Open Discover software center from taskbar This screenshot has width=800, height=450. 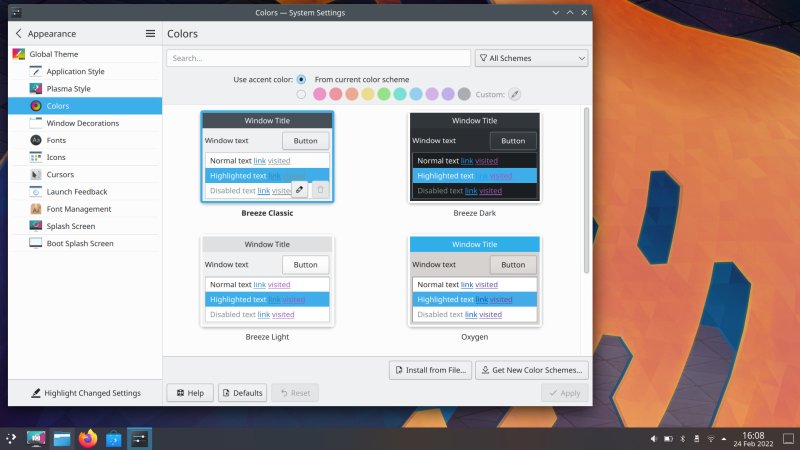pyautogui.click(x=113, y=438)
